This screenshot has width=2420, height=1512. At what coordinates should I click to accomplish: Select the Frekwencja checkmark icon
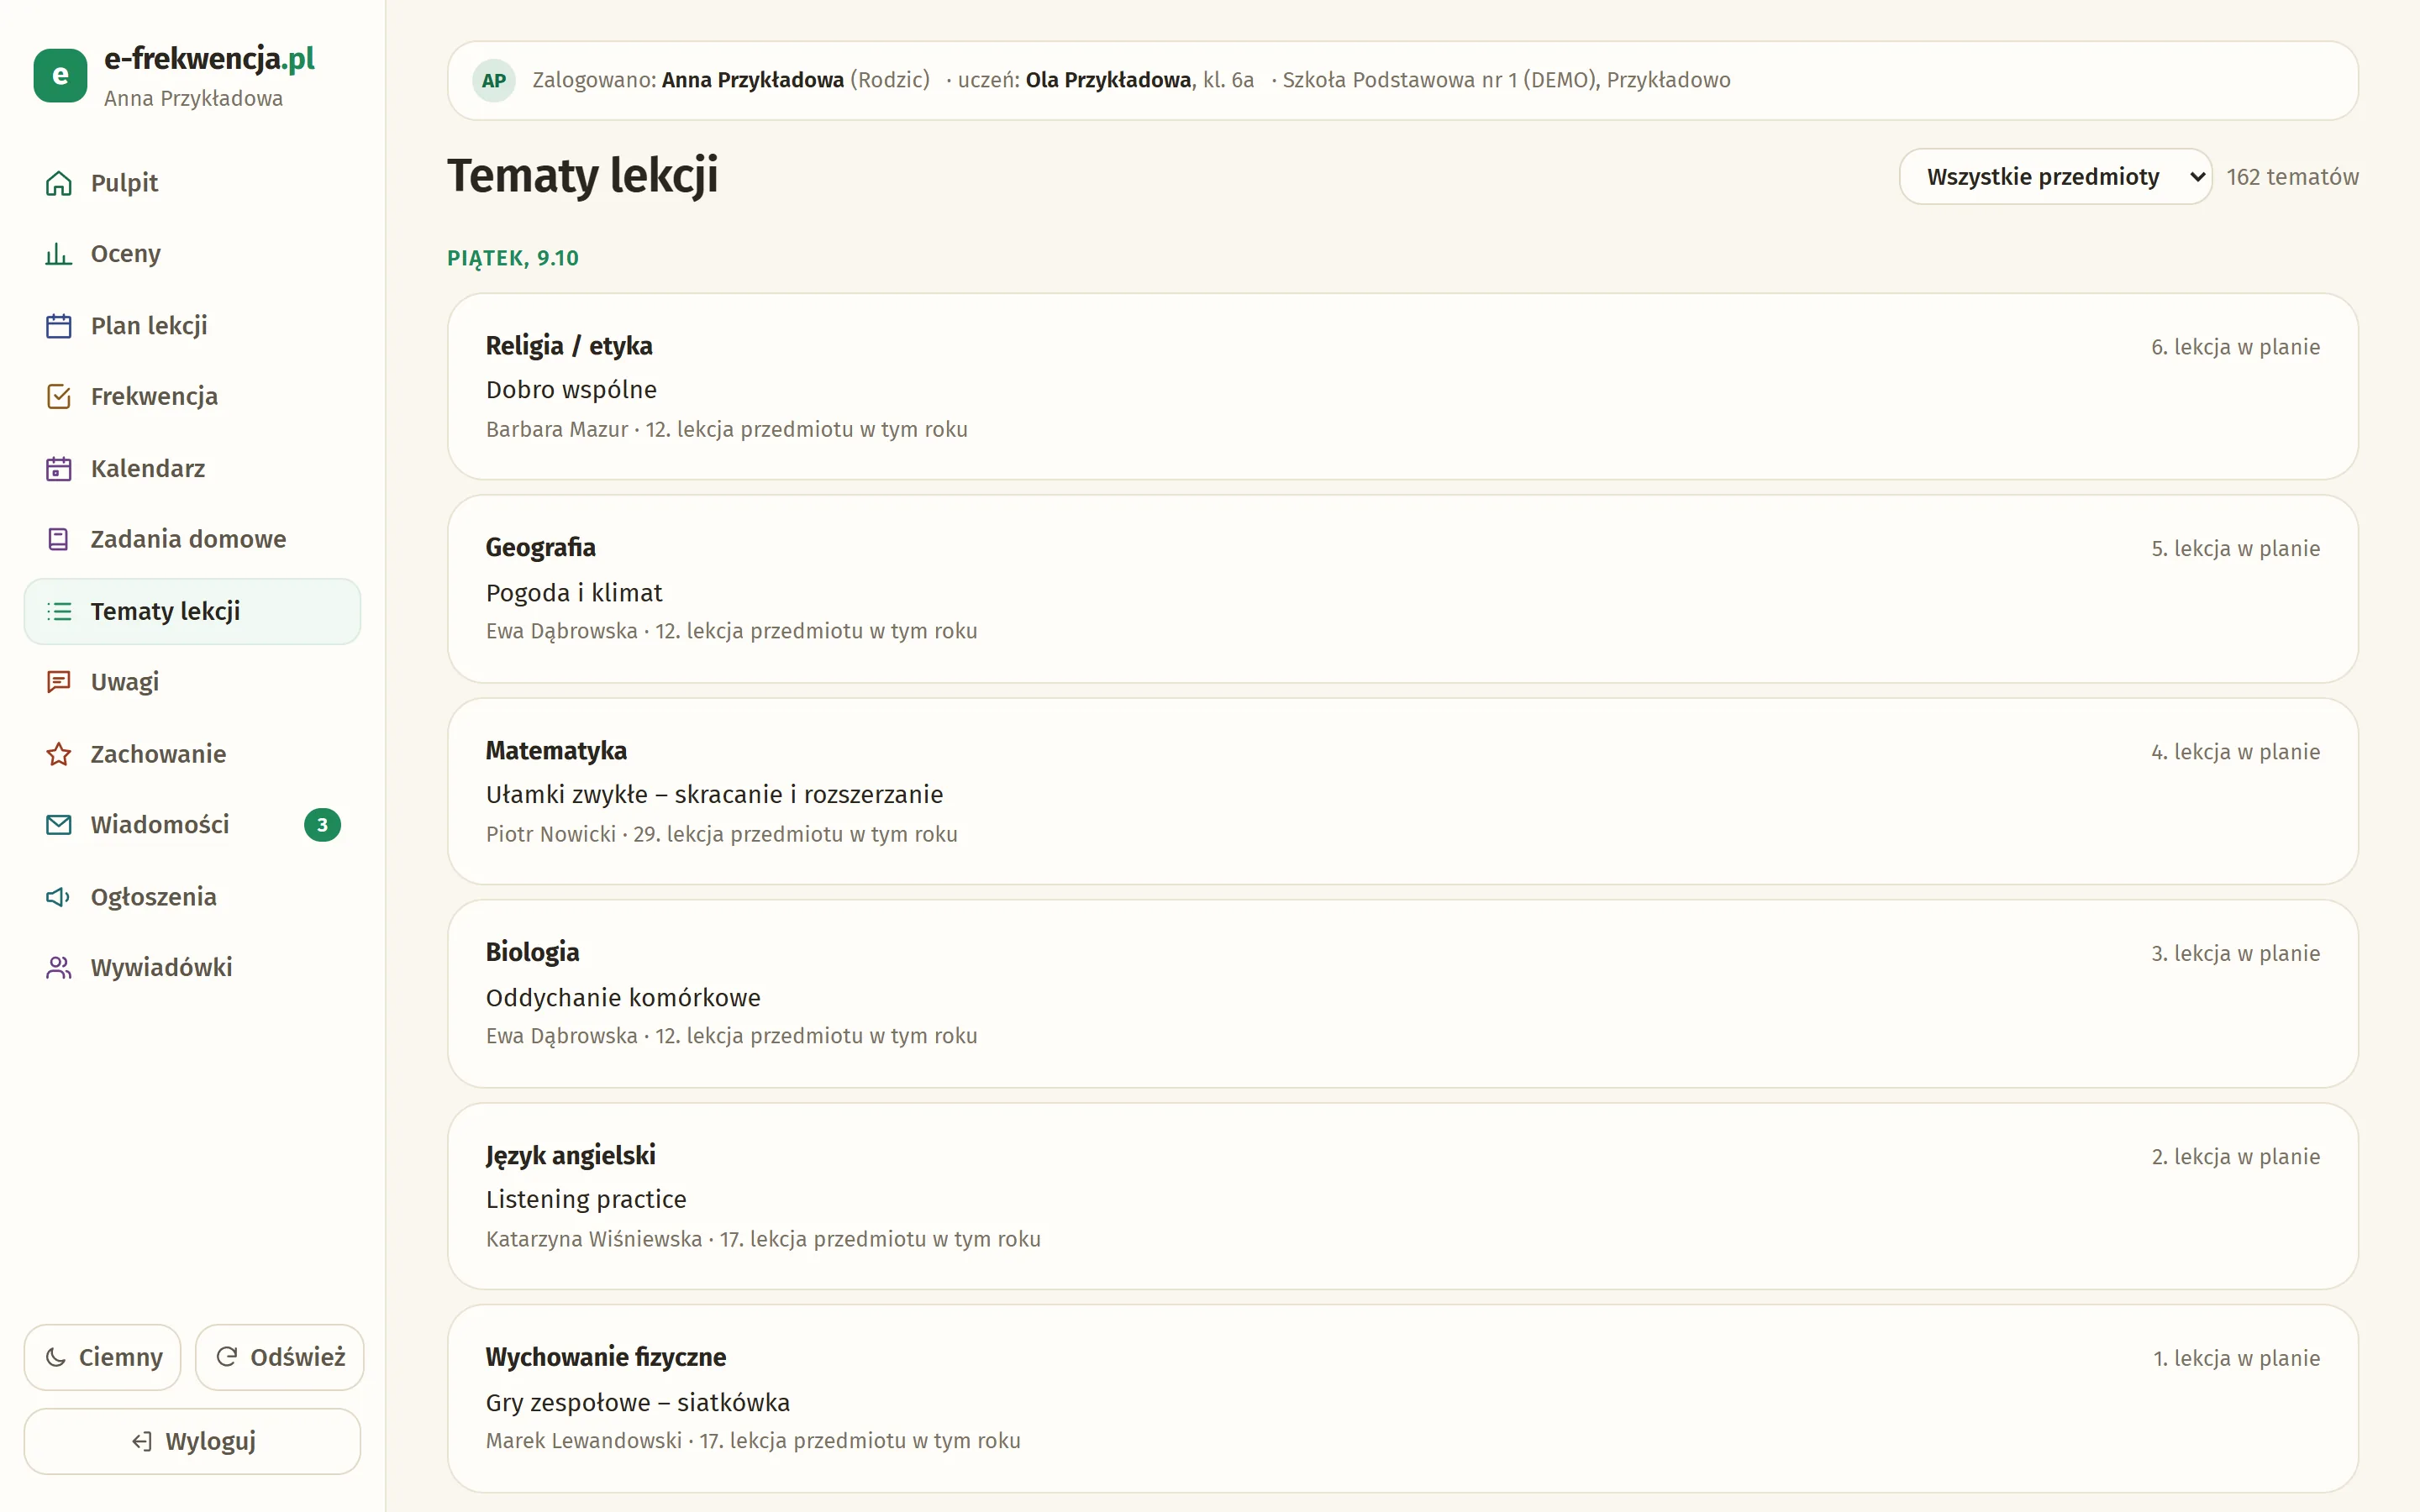58,397
